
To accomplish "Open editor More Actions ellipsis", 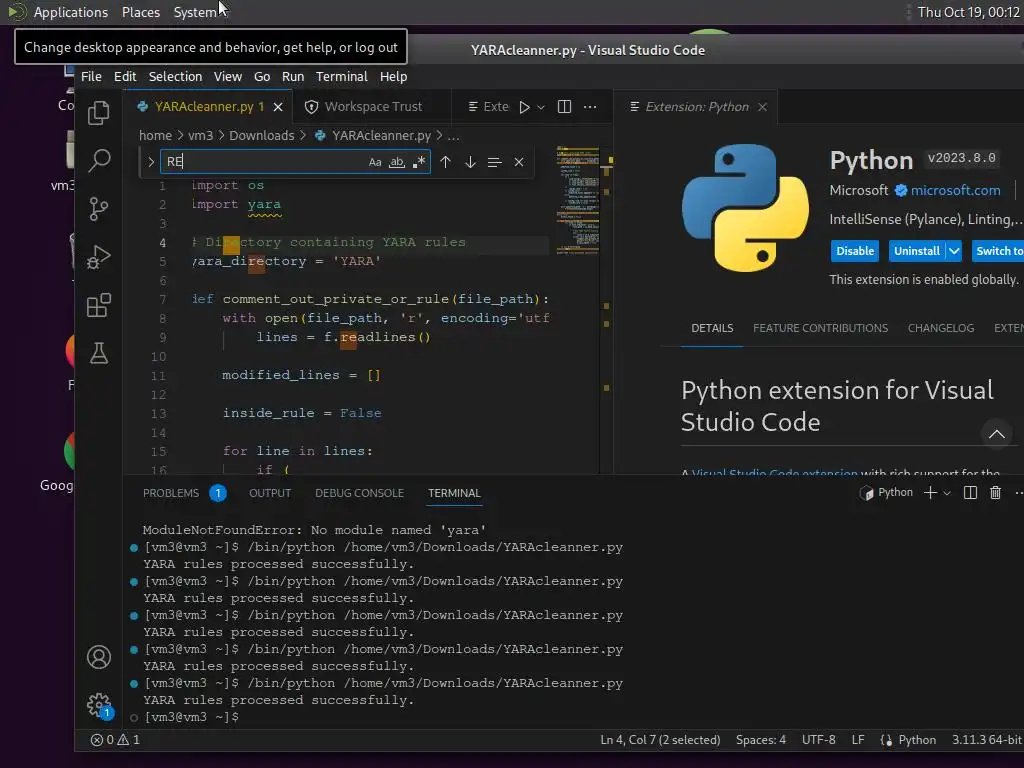I will [590, 106].
